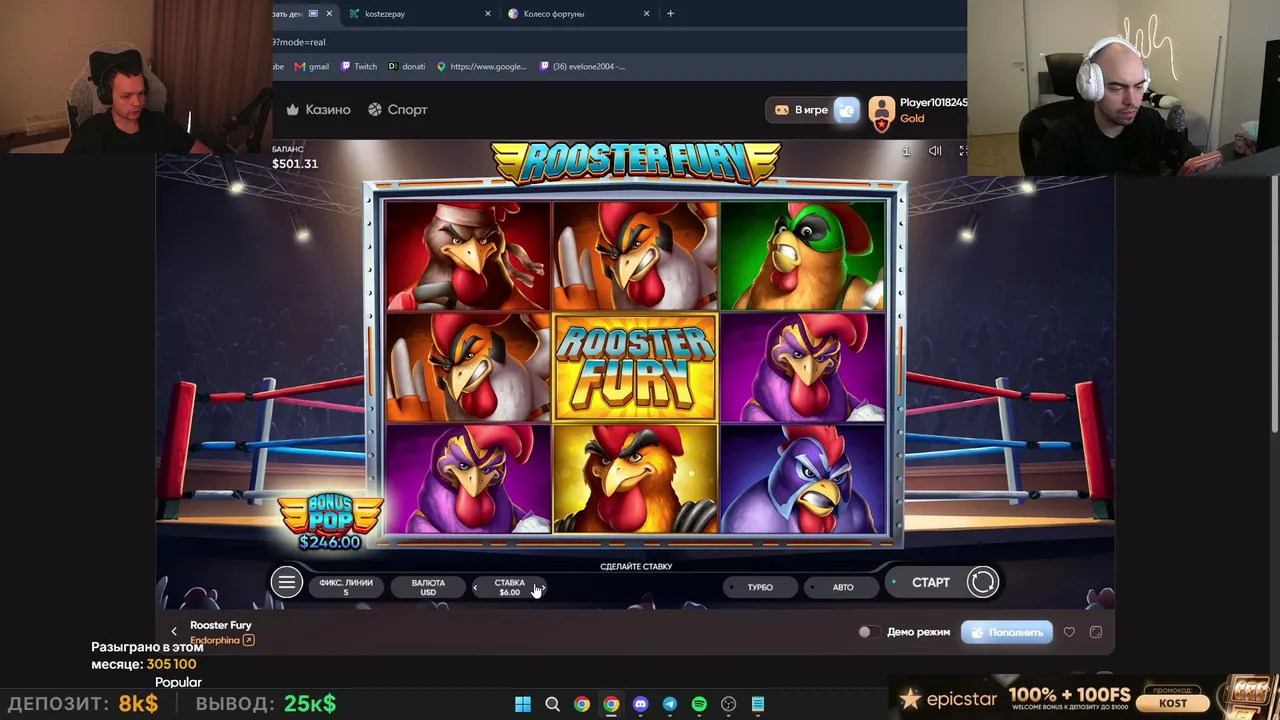Click the СТАВКА $6.00 stake value

509,588
